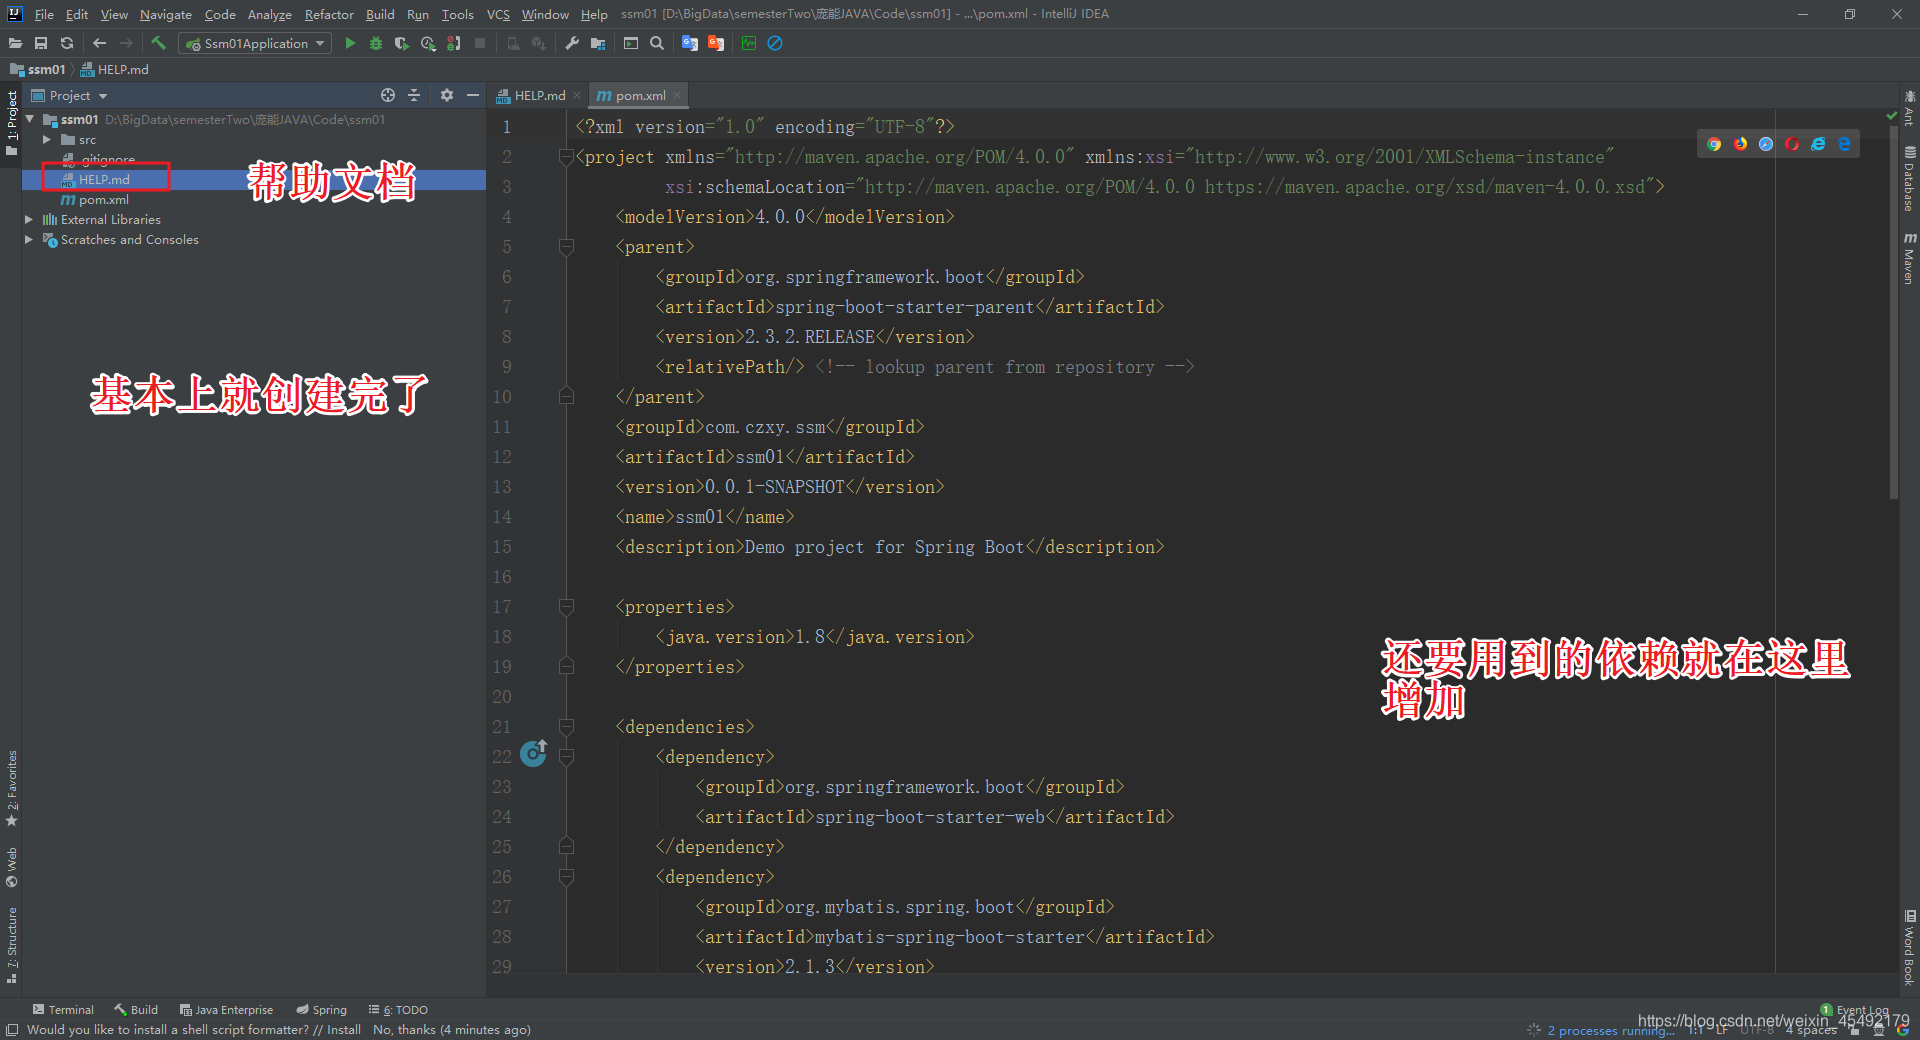Expand Scratches and Consoles node
Viewport: 1920px width, 1040px height.
coord(29,239)
